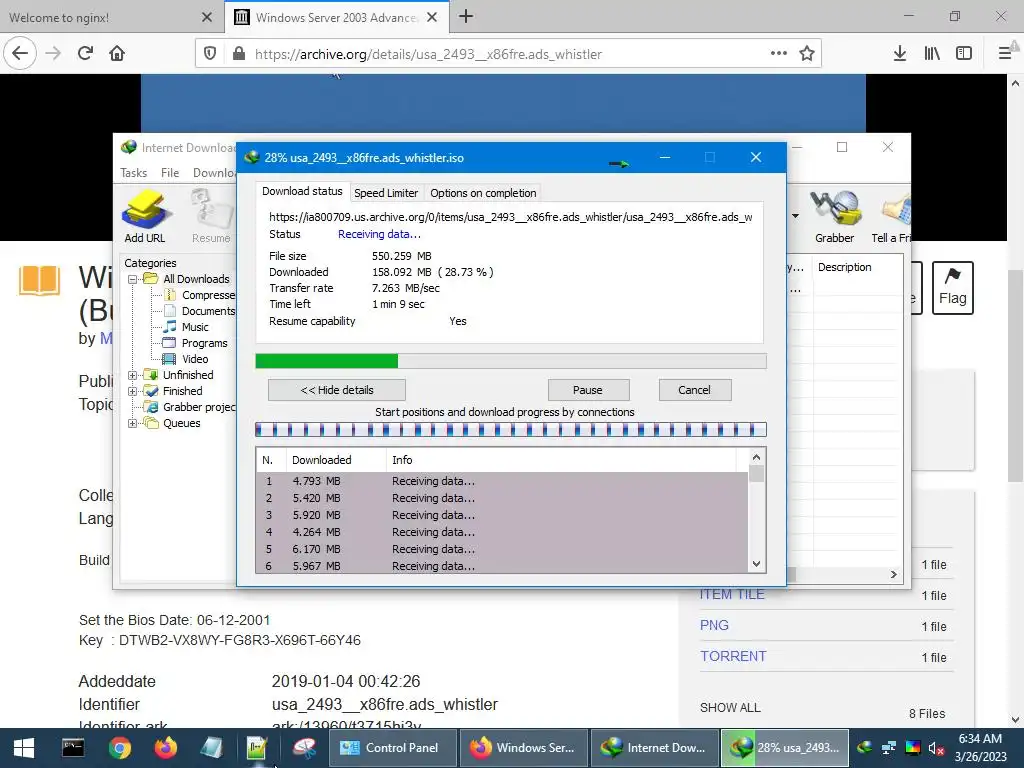Switch to the Speed Limiter tab

(386, 193)
